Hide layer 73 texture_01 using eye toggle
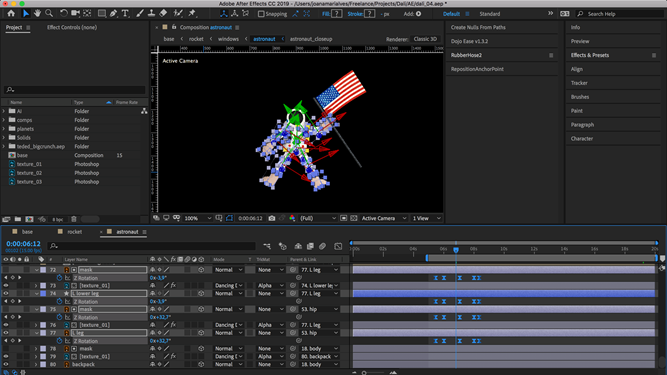 pyautogui.click(x=6, y=286)
